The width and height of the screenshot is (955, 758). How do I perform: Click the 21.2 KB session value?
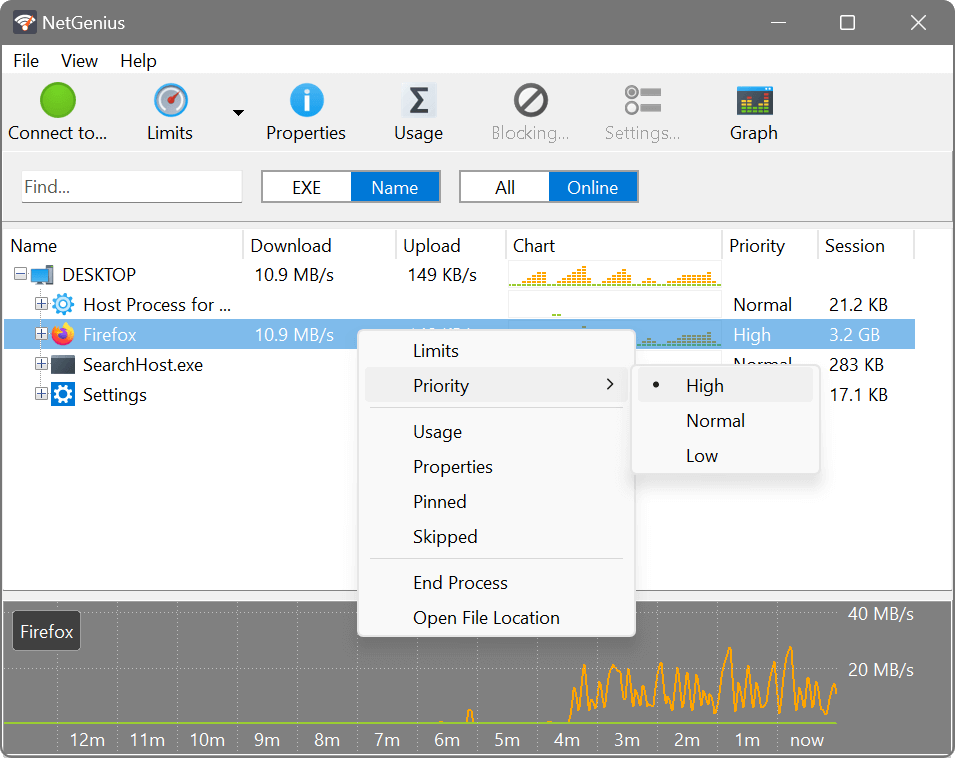point(858,304)
